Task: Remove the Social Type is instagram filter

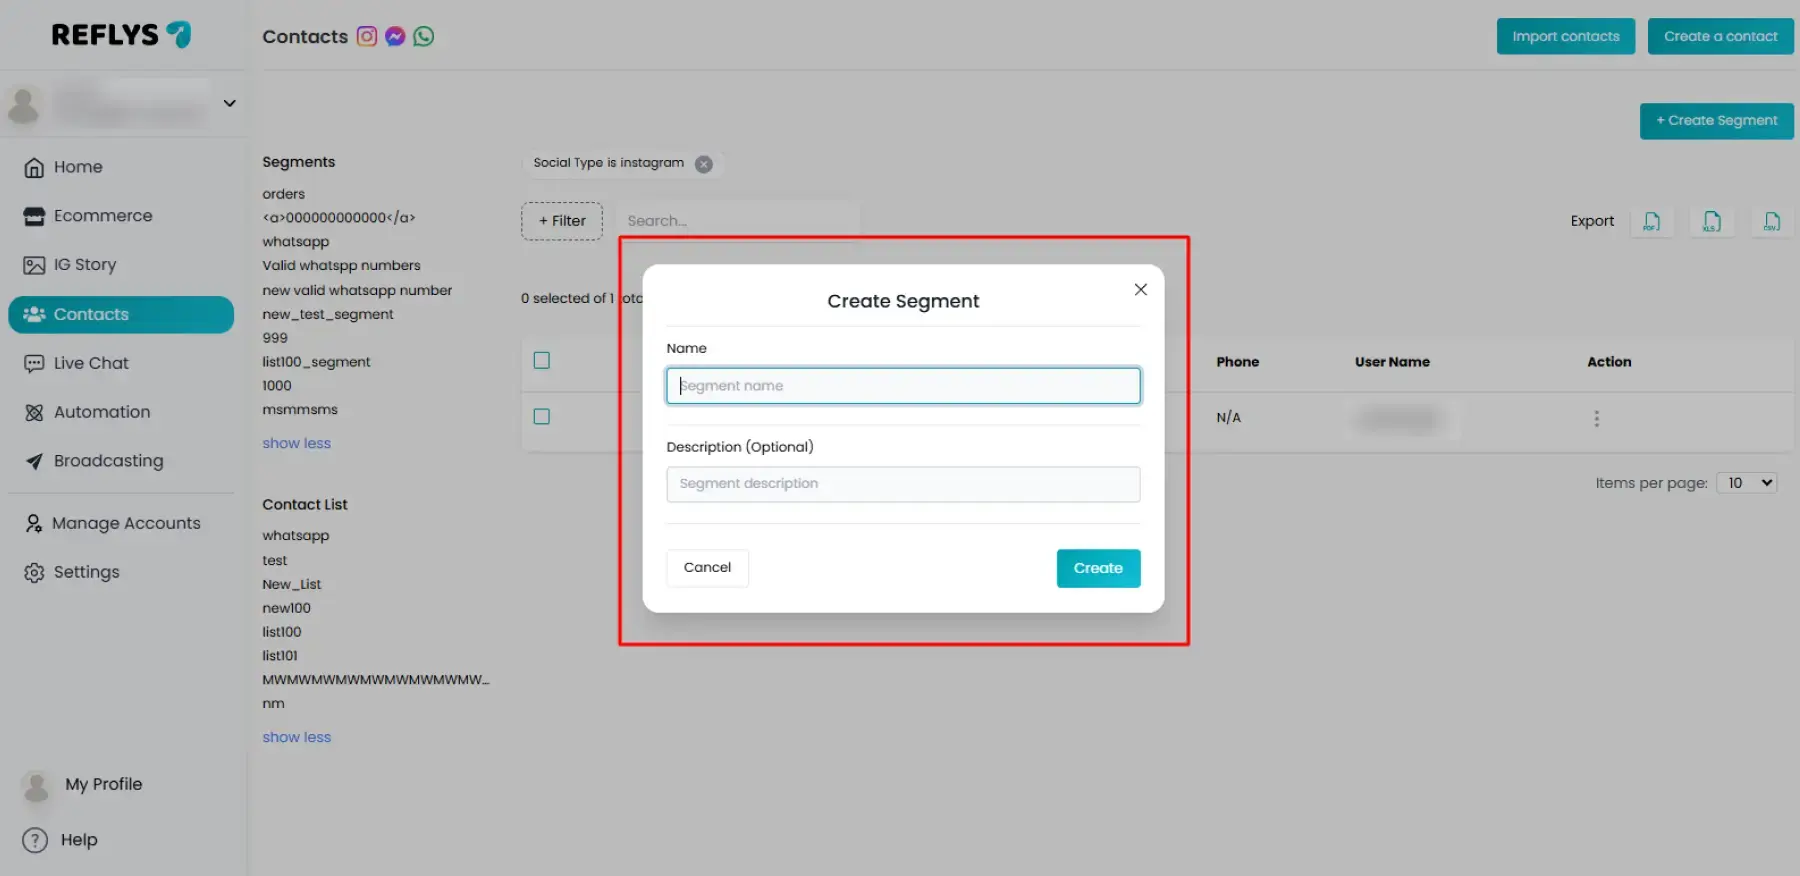Action: coord(704,164)
